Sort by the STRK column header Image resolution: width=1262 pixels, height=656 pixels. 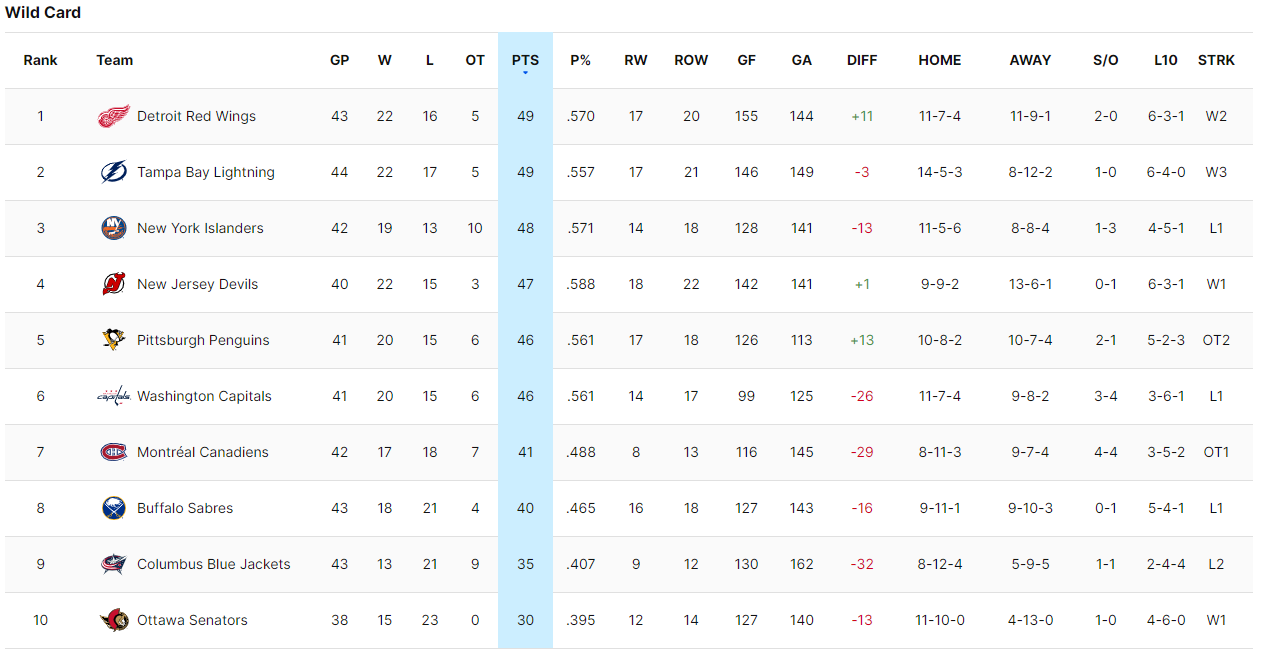(1216, 60)
